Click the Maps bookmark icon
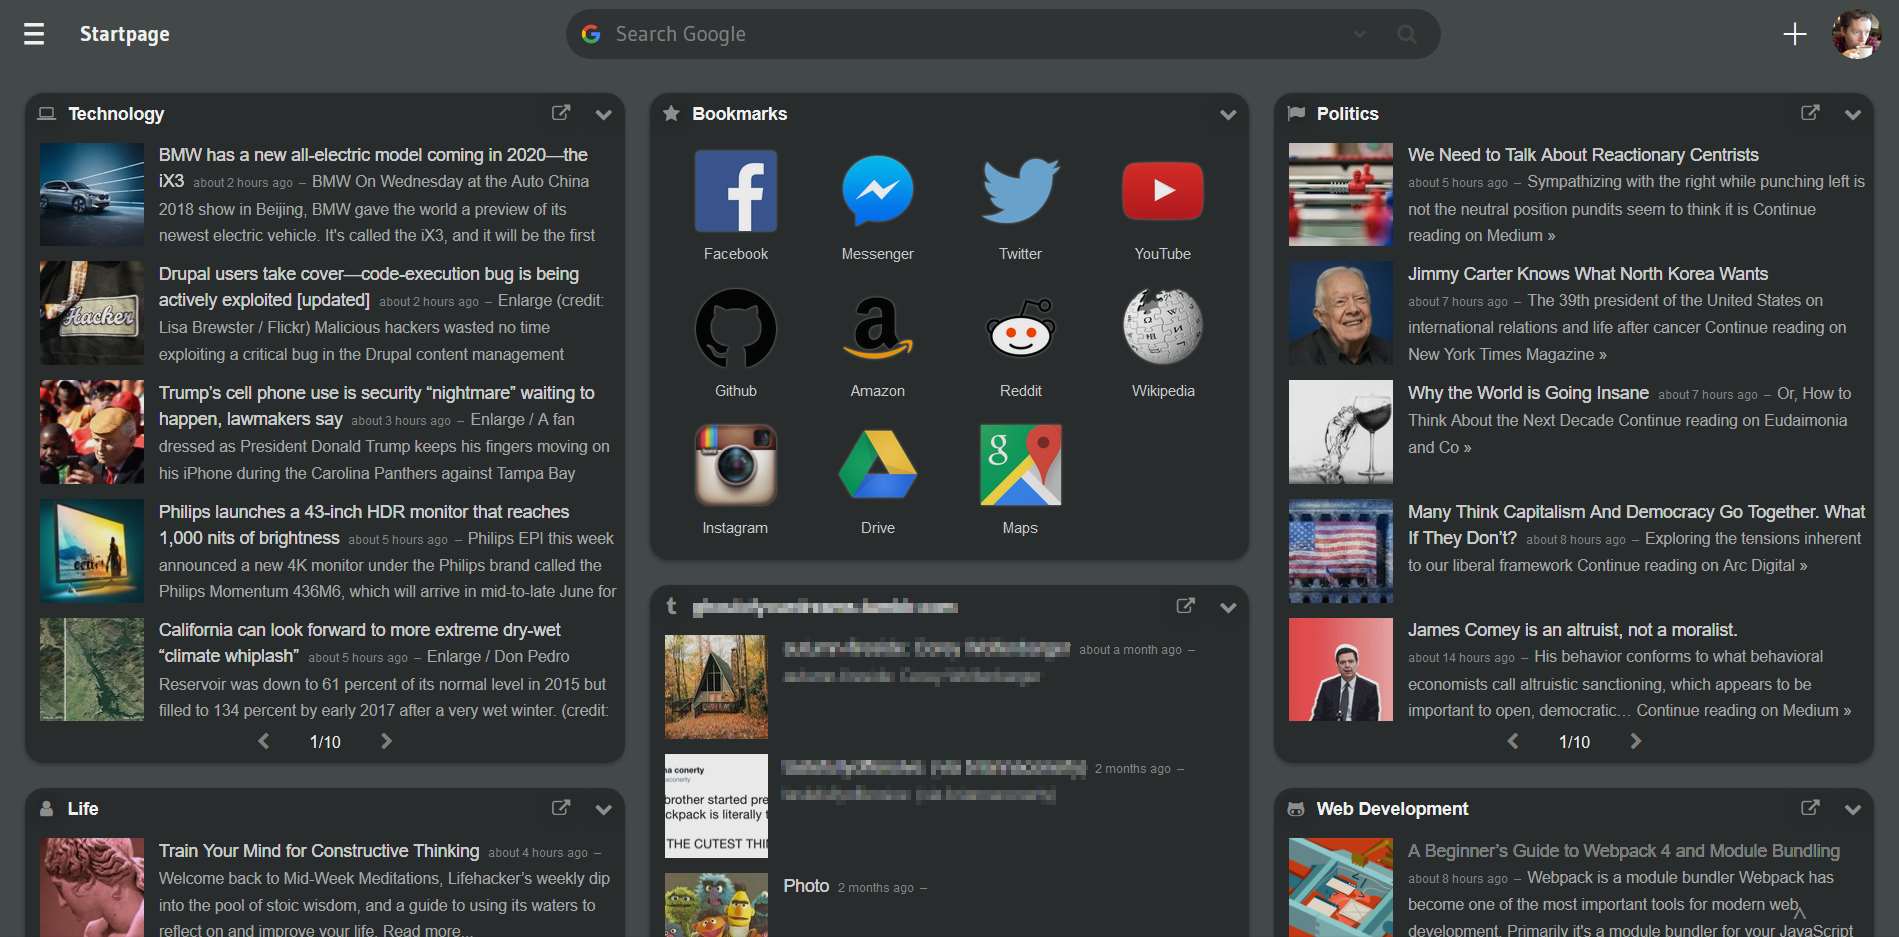1899x937 pixels. pyautogui.click(x=1020, y=465)
